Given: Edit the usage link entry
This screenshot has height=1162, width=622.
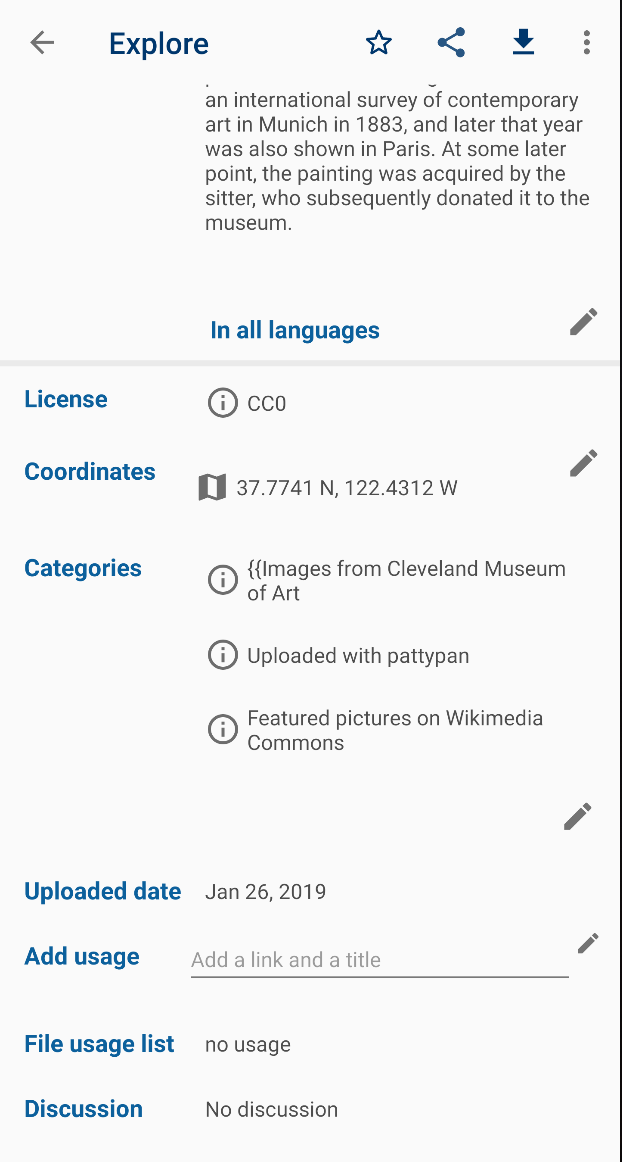Looking at the screenshot, I should 588,943.
